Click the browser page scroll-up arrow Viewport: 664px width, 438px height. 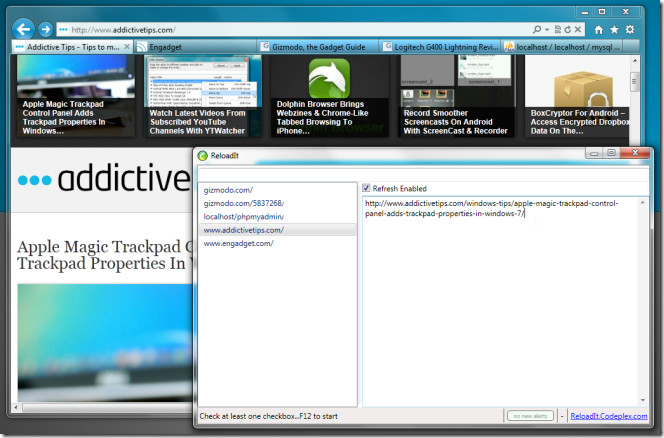click(634, 61)
